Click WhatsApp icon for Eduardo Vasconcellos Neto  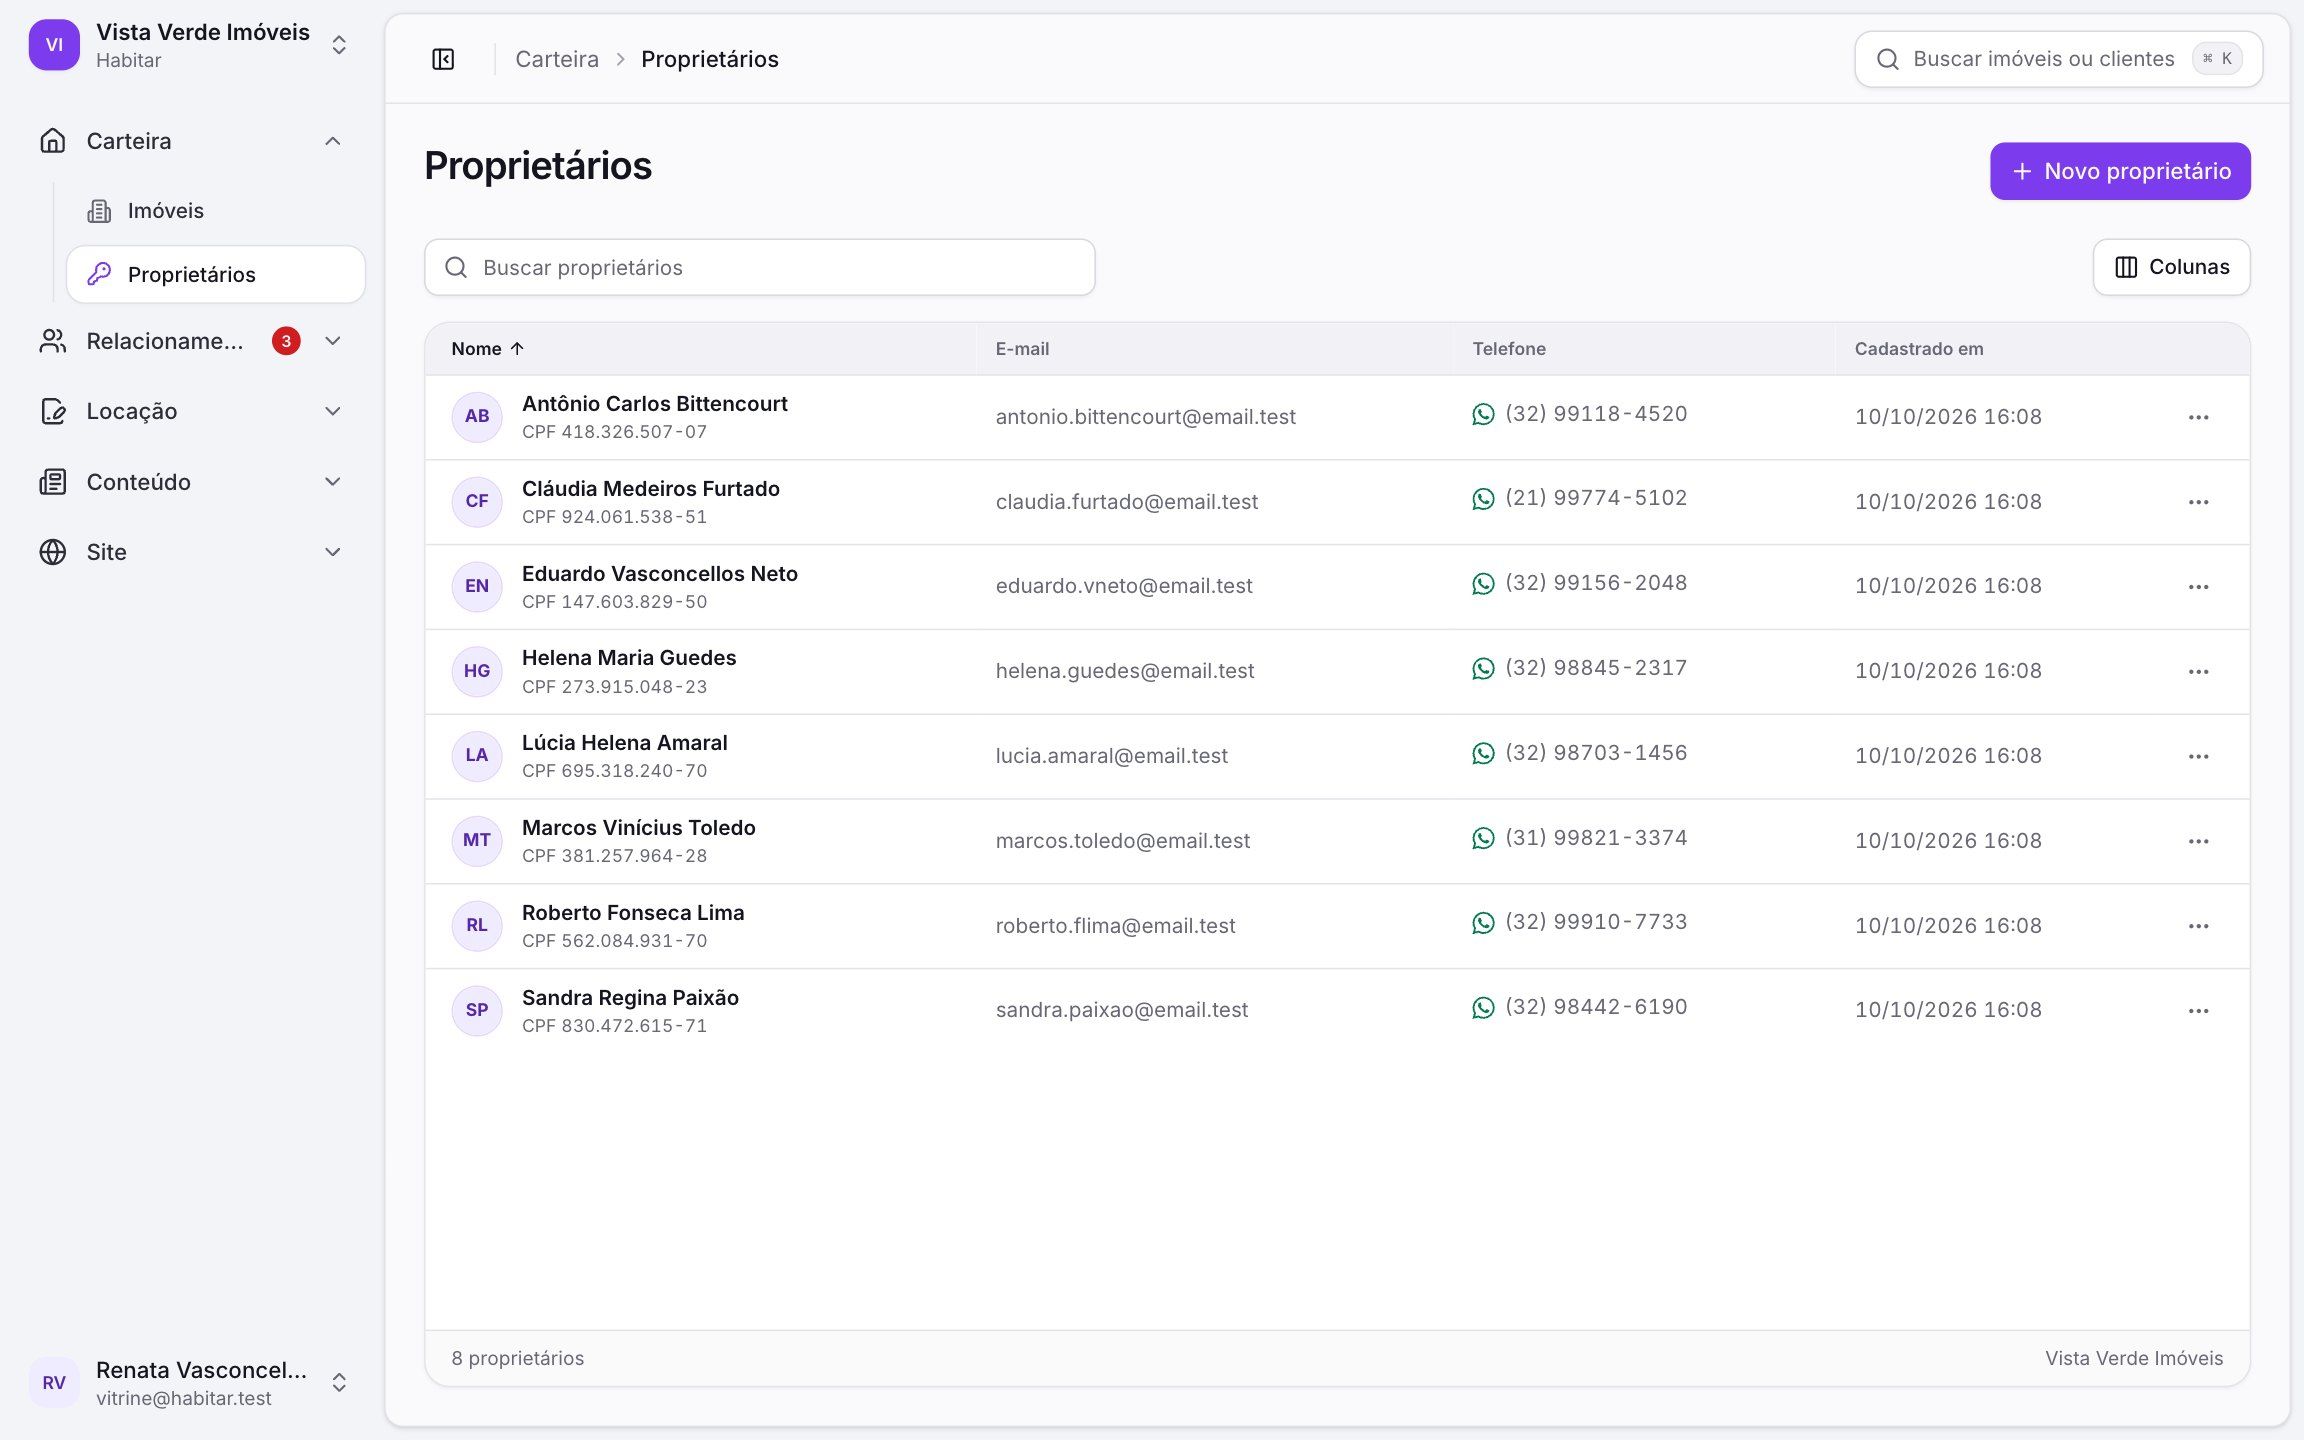pos(1483,584)
